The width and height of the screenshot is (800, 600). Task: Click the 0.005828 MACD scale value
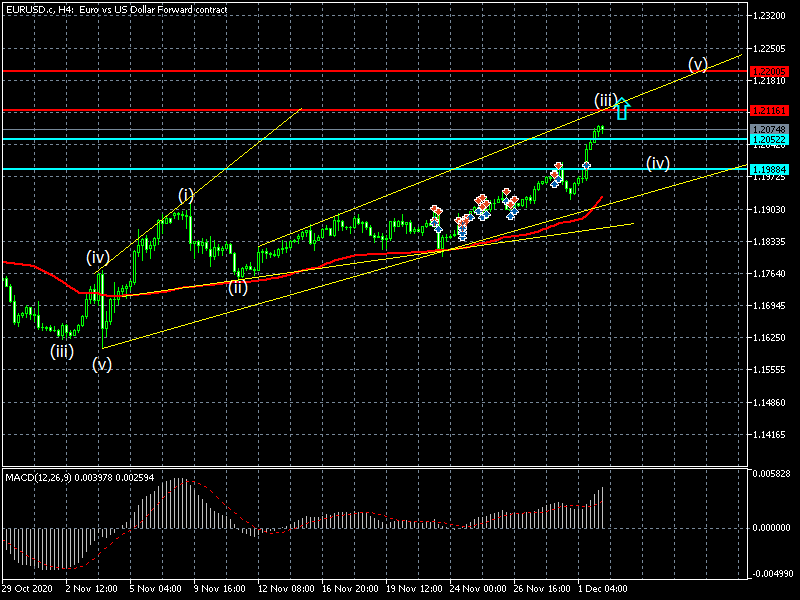point(771,473)
